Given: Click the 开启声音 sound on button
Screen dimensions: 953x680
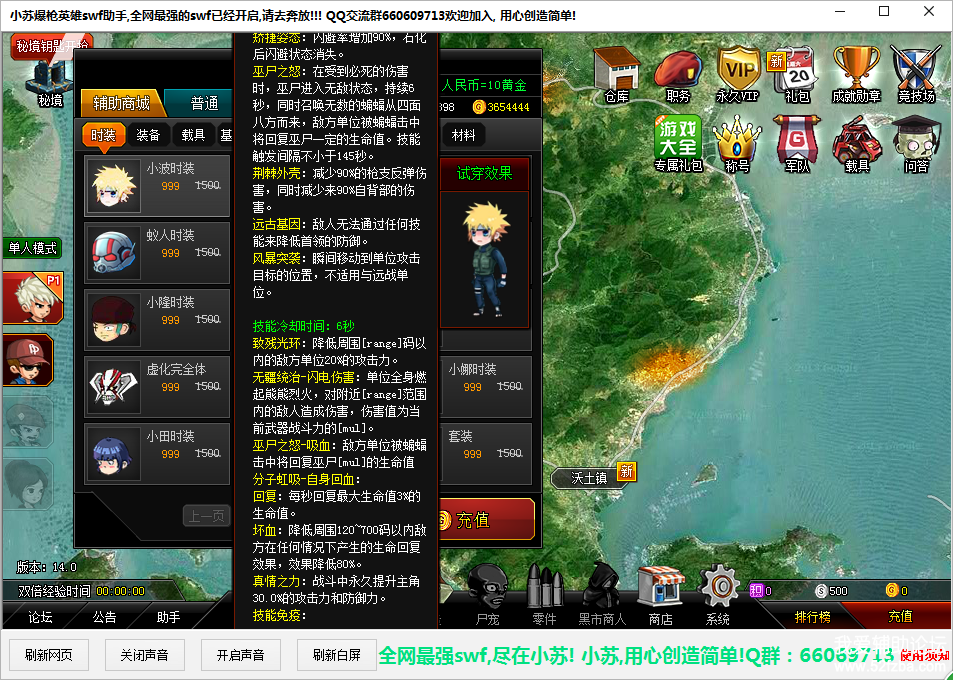Looking at the screenshot, I should tap(241, 655).
